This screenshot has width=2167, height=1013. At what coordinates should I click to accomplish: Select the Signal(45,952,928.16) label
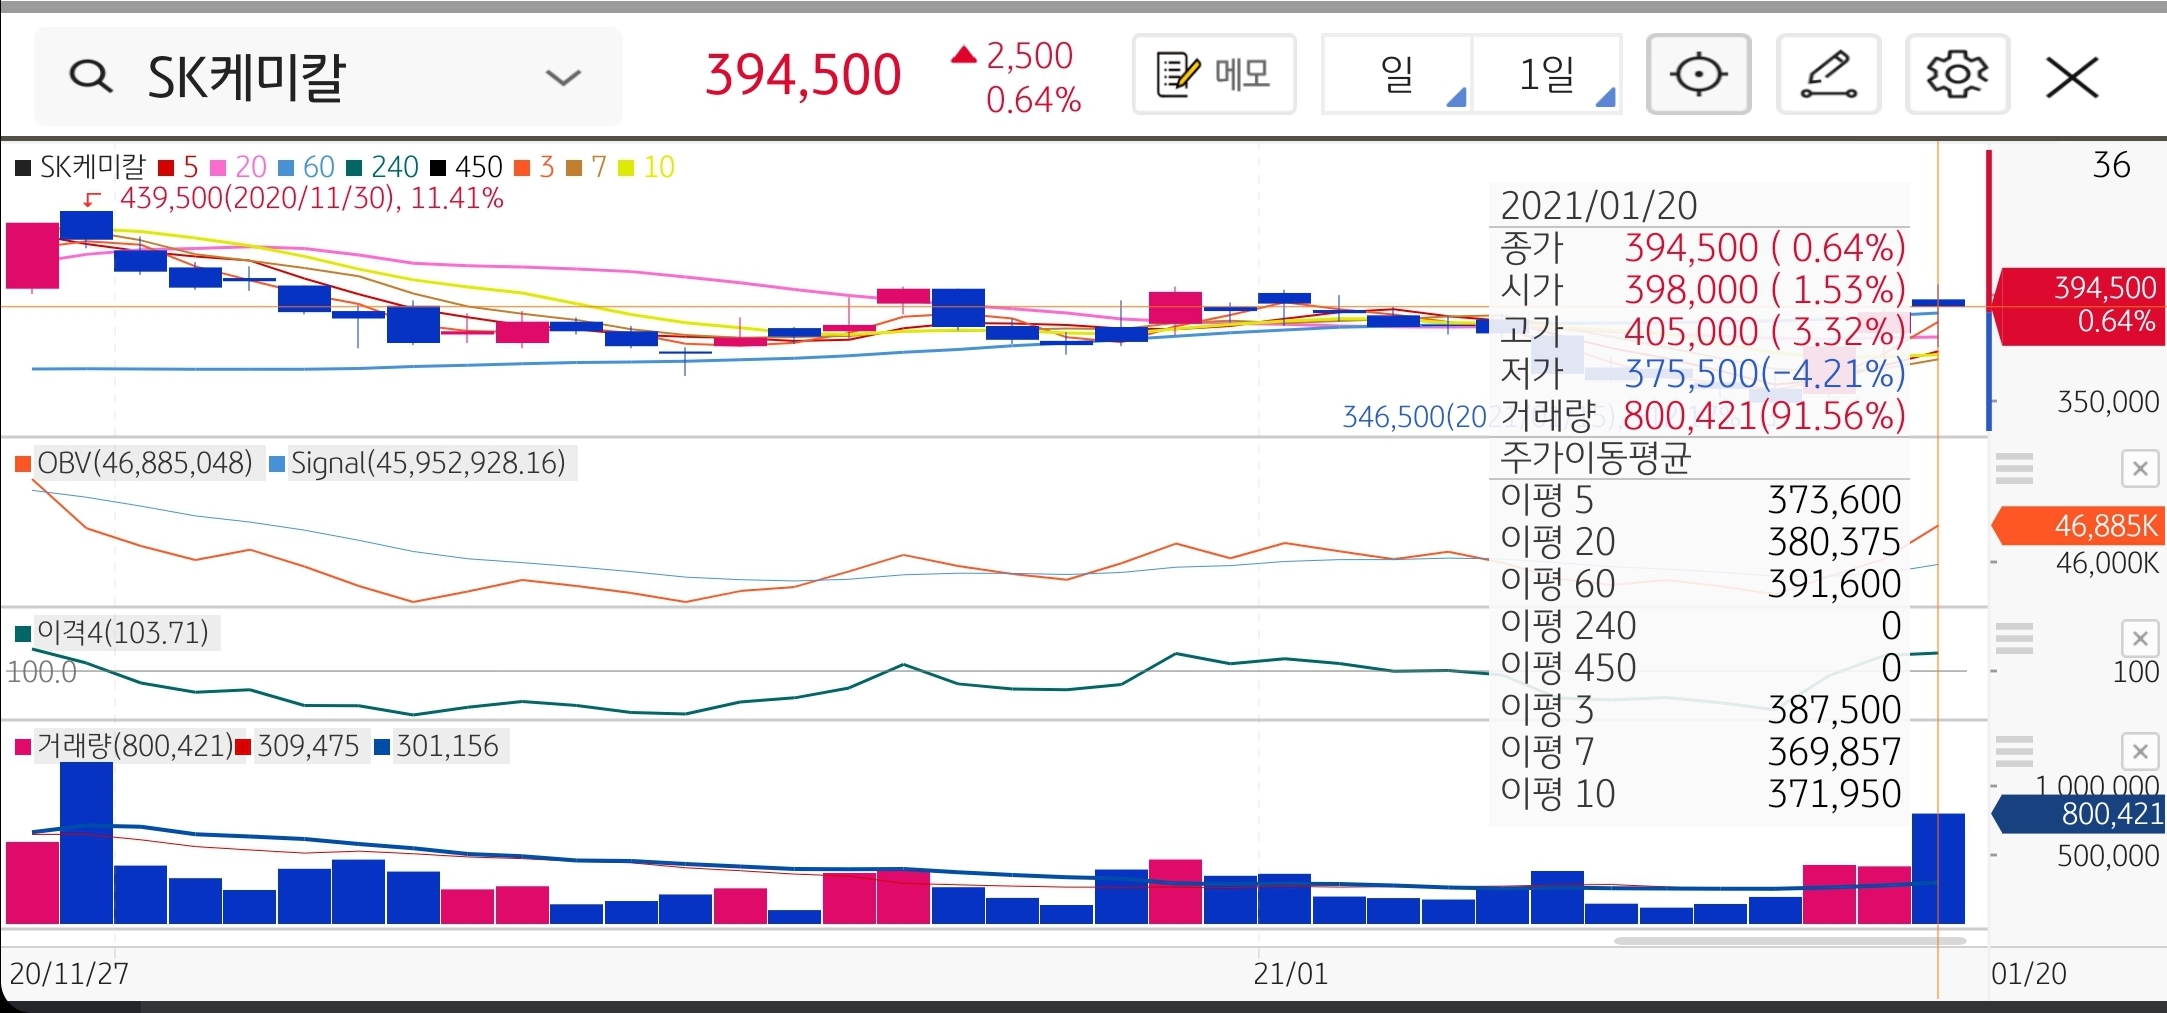[x=428, y=463]
